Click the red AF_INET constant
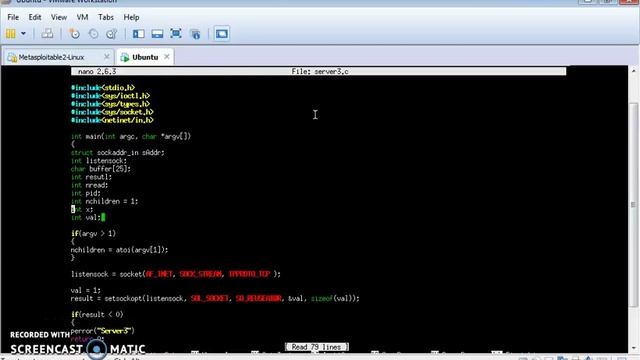The image size is (640, 360). (159, 274)
